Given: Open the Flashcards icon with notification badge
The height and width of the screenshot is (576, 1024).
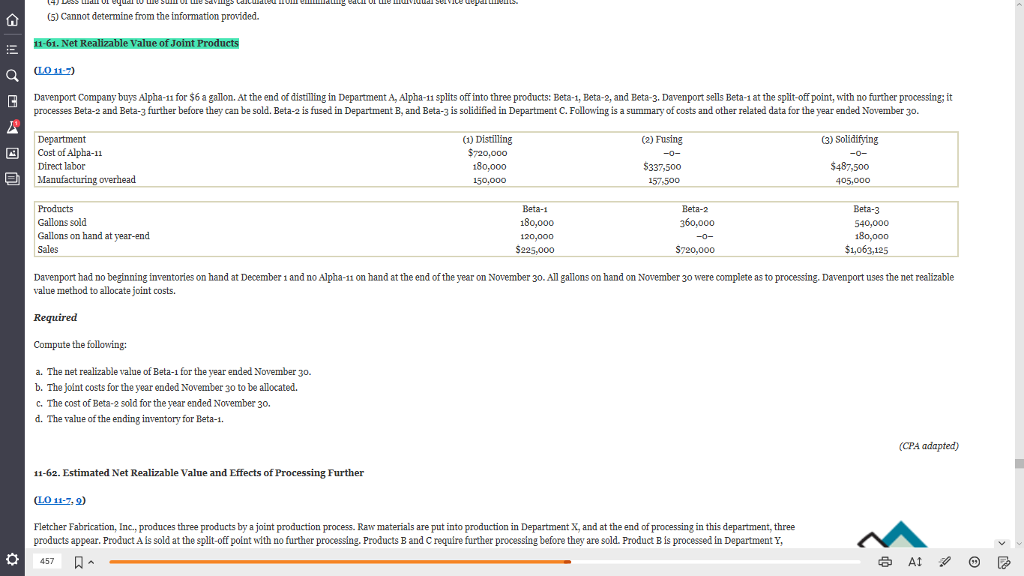Looking at the screenshot, I should [x=12, y=127].
